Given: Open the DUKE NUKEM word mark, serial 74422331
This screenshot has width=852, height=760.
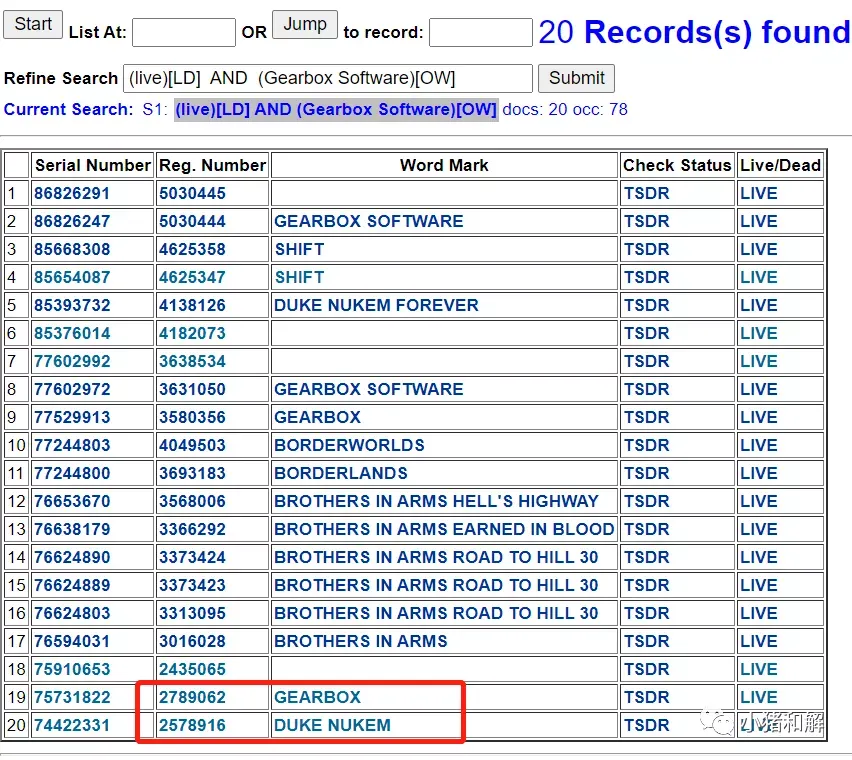Looking at the screenshot, I should coord(332,725).
